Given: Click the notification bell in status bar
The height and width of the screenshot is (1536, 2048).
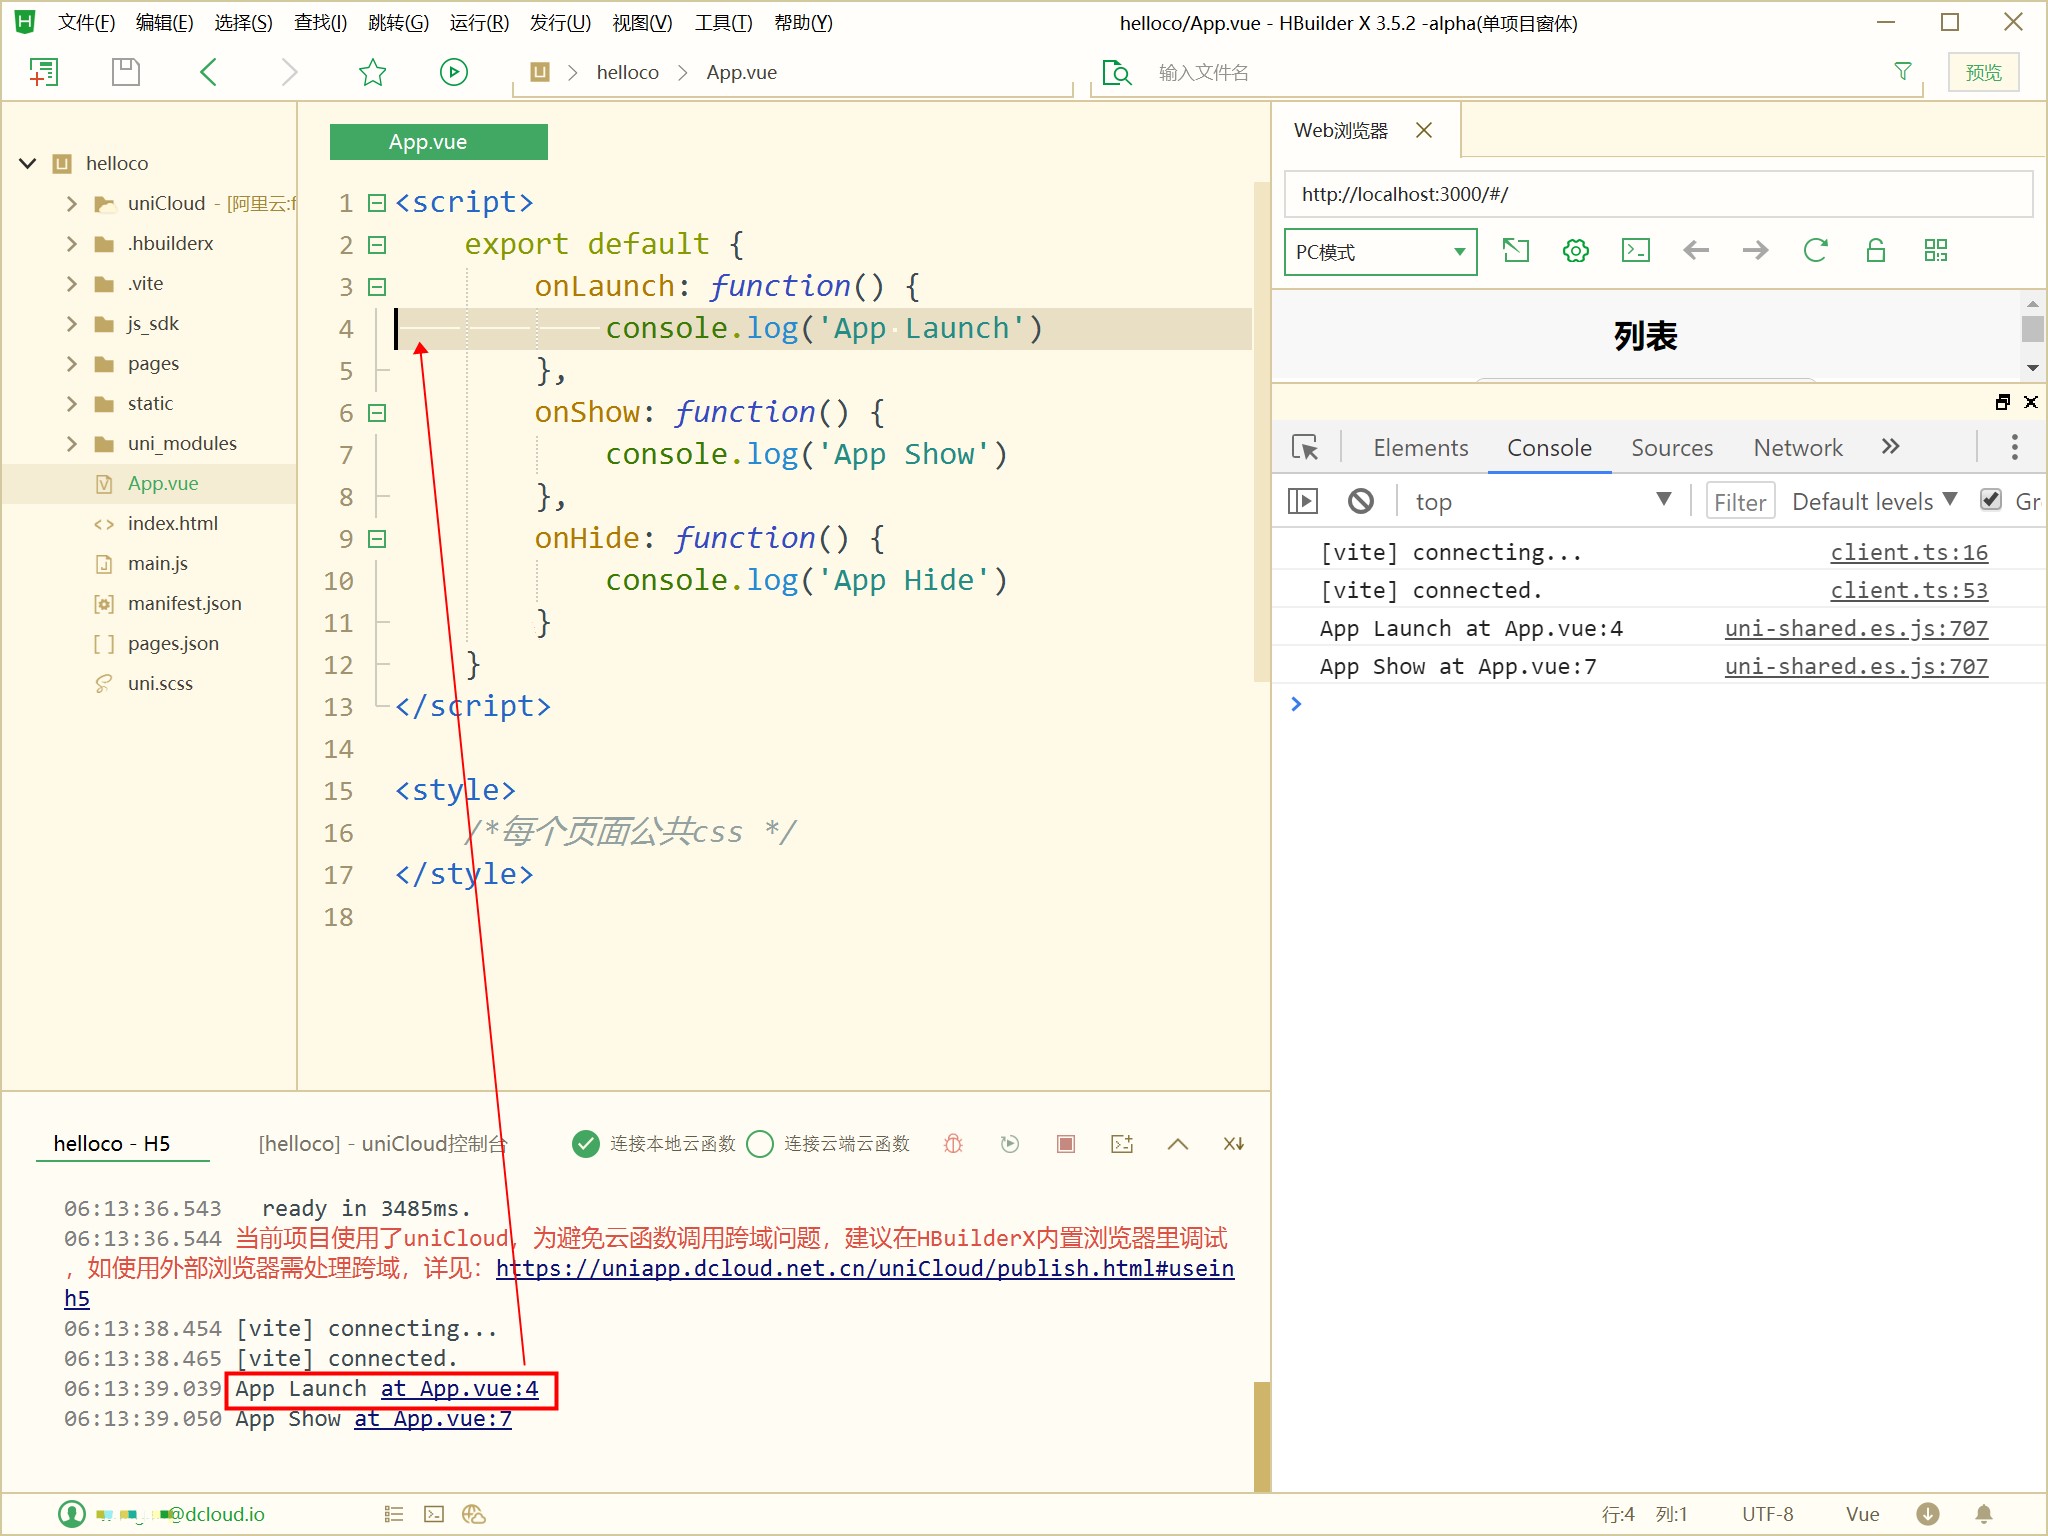Looking at the screenshot, I should pos(1984,1514).
